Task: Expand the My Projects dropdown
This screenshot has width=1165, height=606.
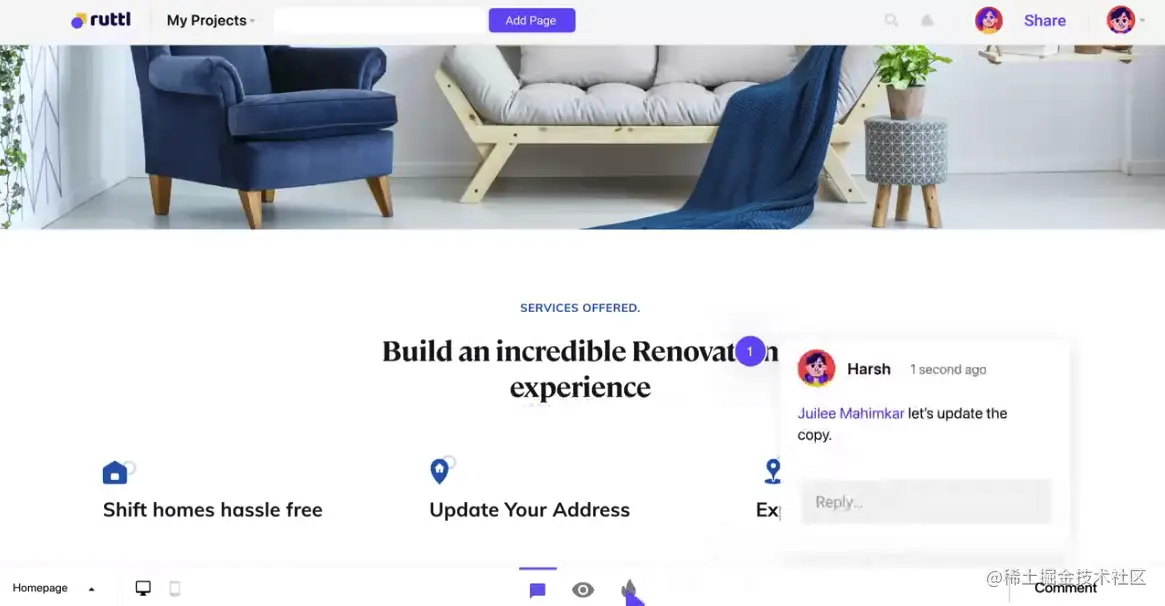Action: 210,21
